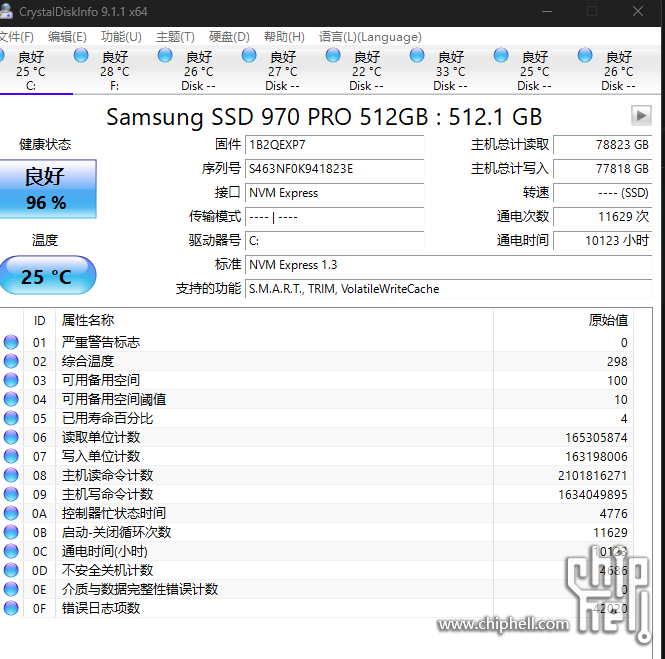
Task: Click the 序列号 field S463NF0K941823E
Action: [335, 169]
